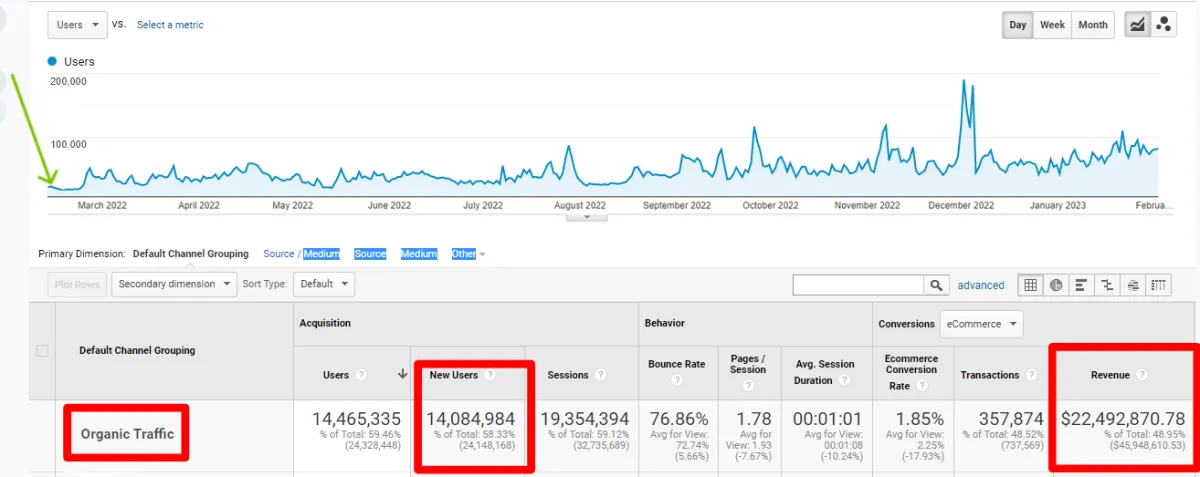Image resolution: width=1200 pixels, height=477 pixels.
Task: Click the Users legend label on chart
Action: click(79, 62)
